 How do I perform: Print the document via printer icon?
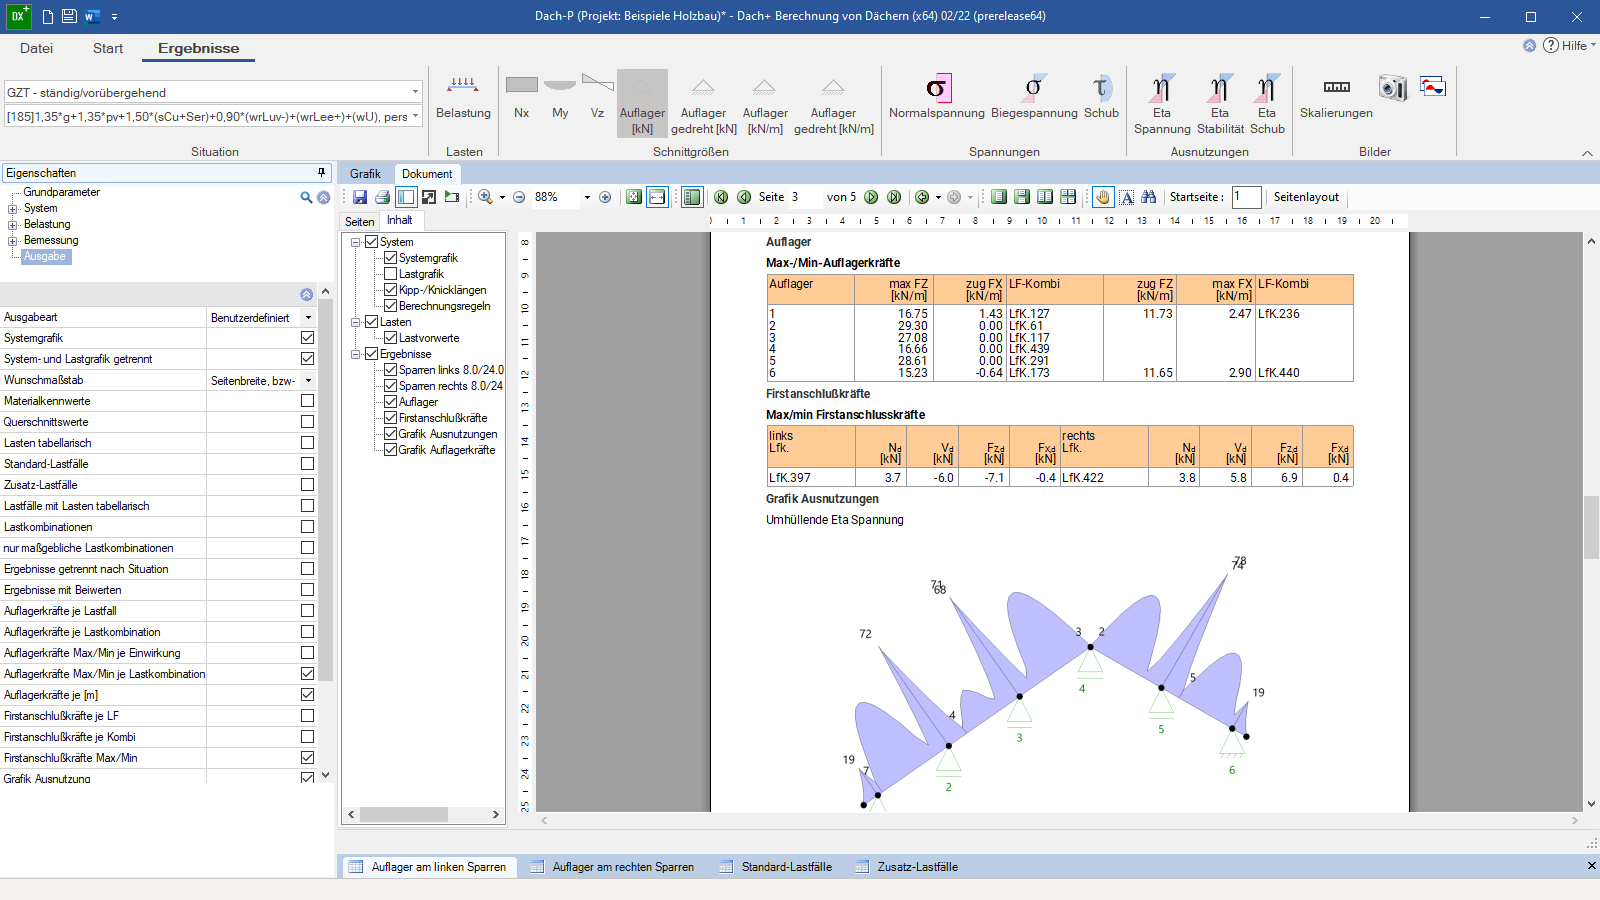382,197
